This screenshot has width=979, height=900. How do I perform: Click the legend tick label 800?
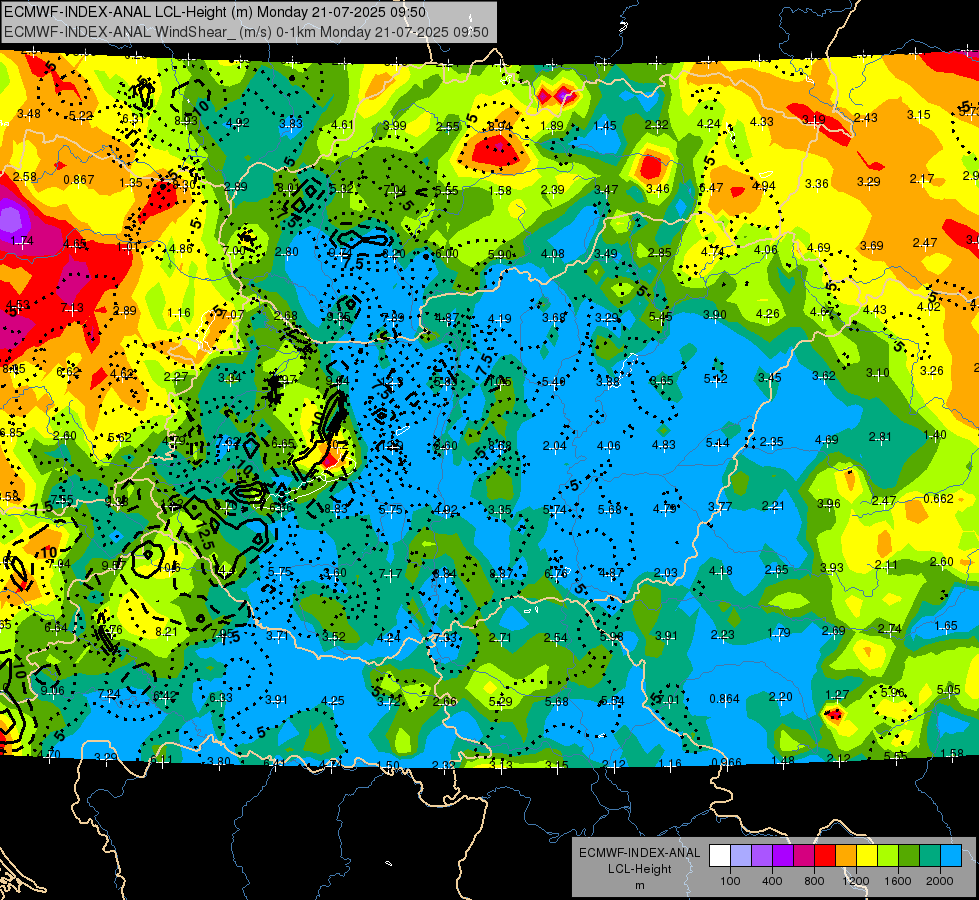tap(814, 881)
